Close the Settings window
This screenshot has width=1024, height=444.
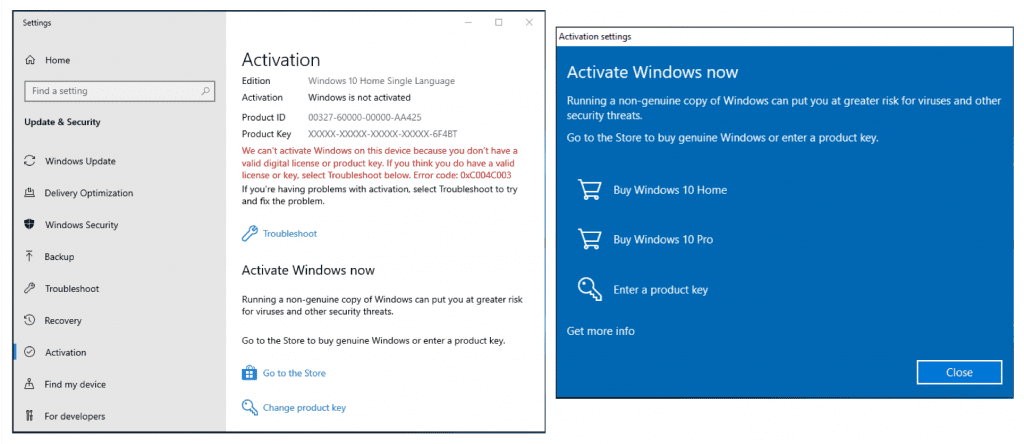coord(529,23)
